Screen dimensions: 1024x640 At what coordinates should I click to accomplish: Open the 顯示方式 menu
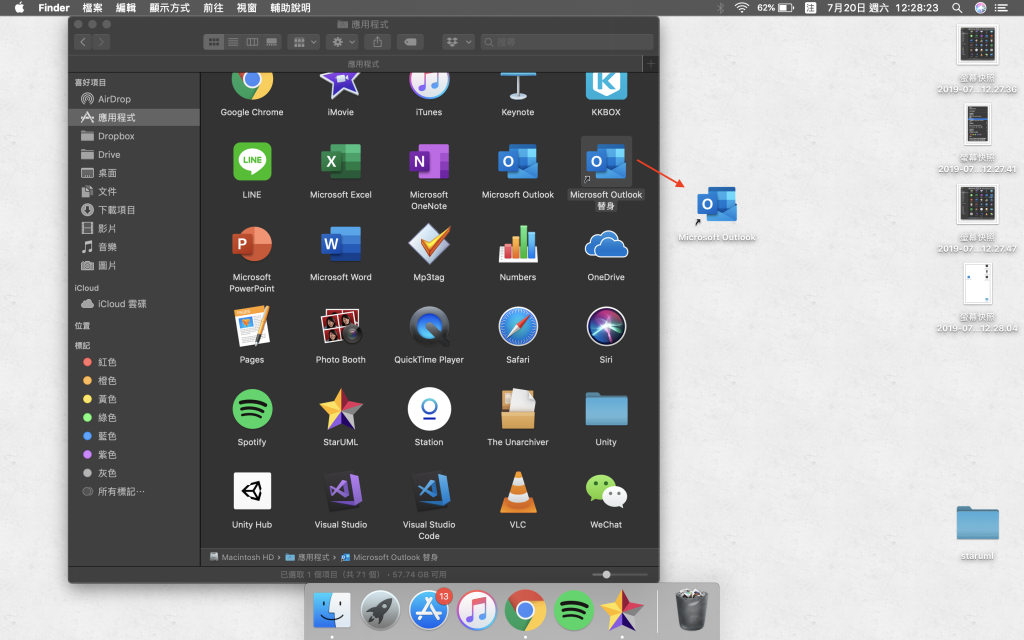click(169, 8)
